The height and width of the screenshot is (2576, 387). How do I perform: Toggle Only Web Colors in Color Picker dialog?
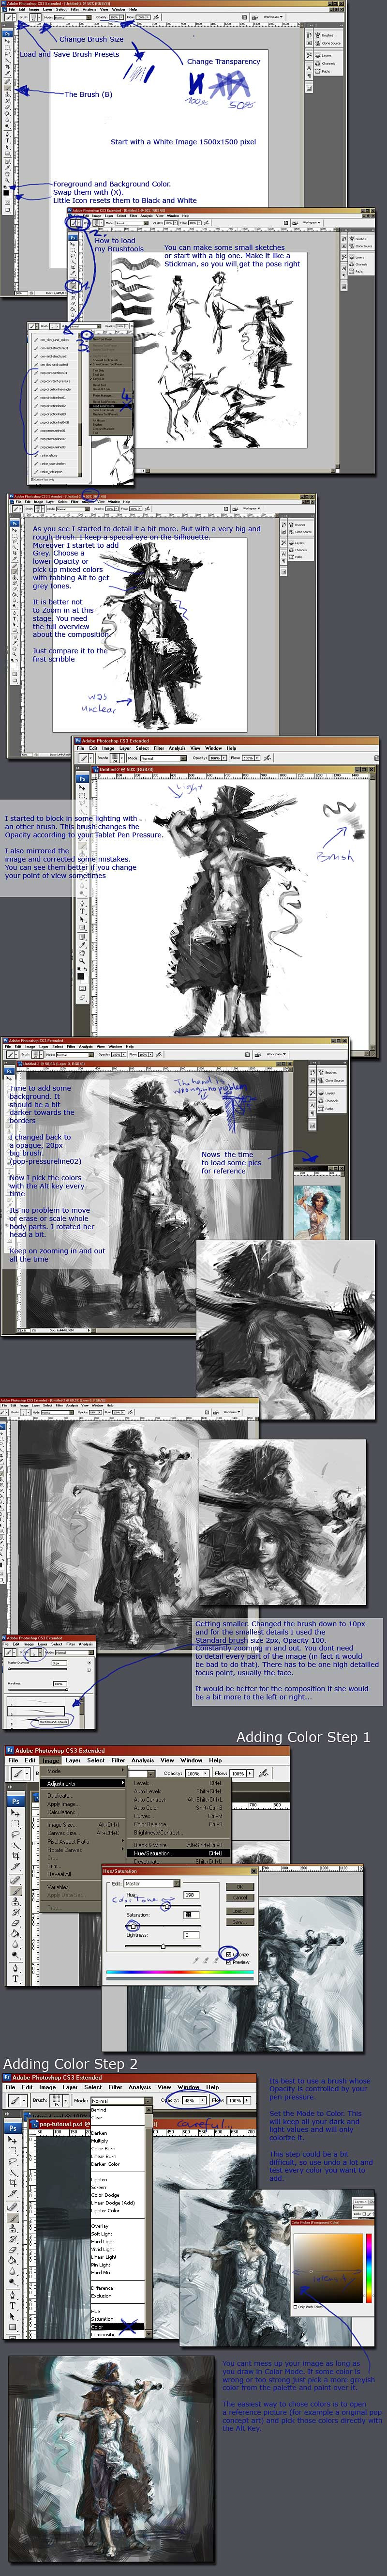(x=296, y=2307)
